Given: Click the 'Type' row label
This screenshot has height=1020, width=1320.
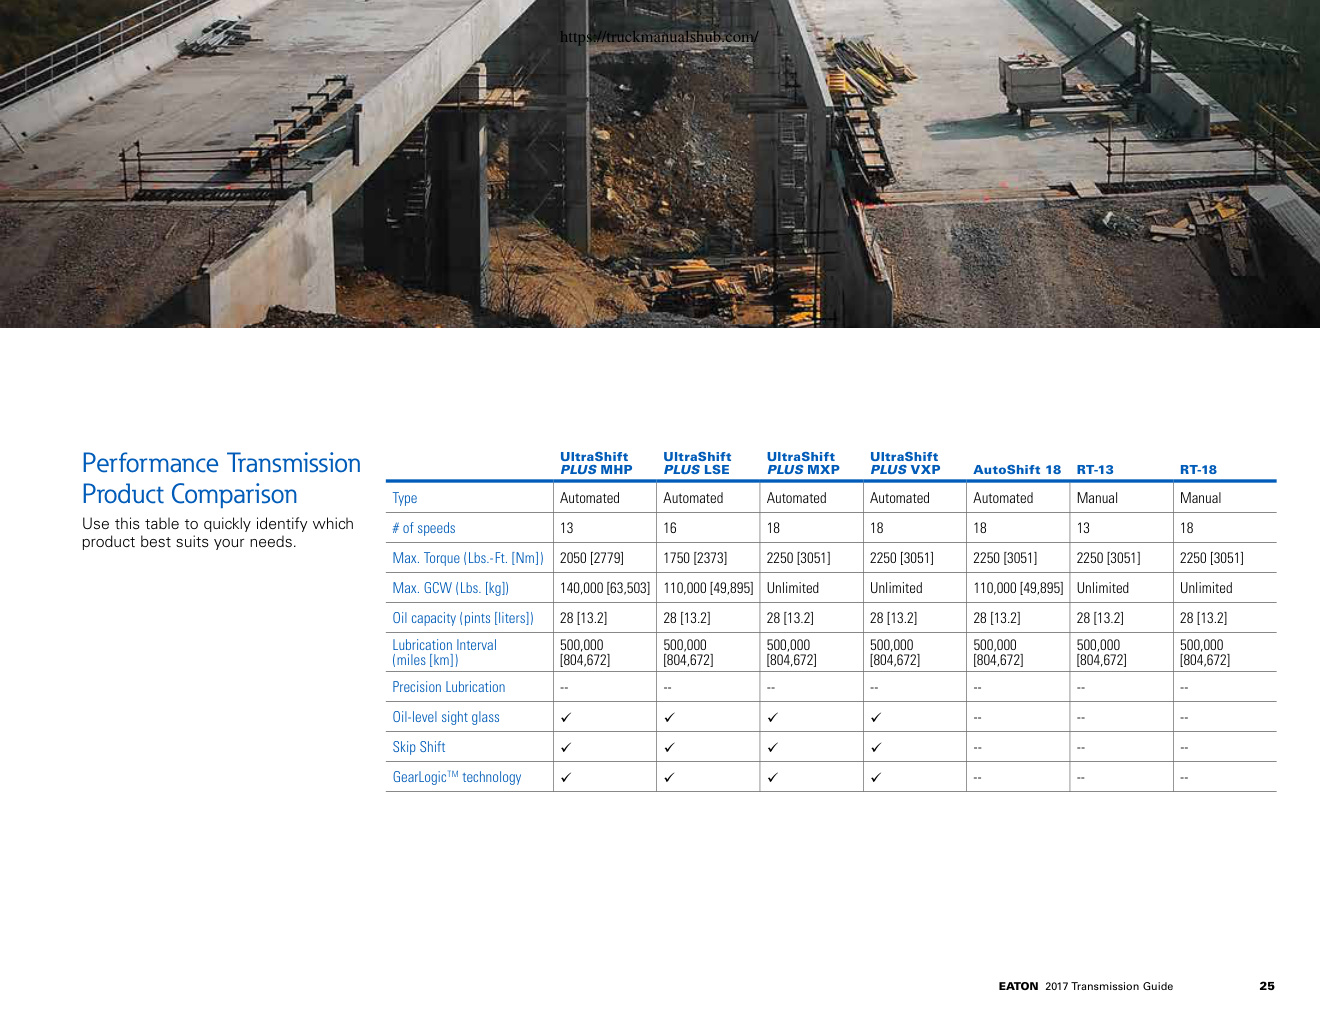Looking at the screenshot, I should pyautogui.click(x=405, y=498).
